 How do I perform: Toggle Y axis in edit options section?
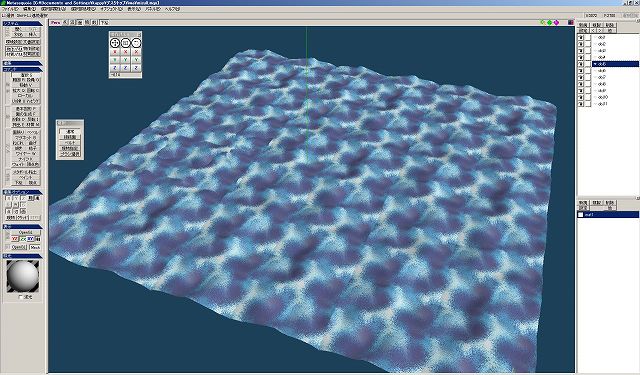point(16,198)
